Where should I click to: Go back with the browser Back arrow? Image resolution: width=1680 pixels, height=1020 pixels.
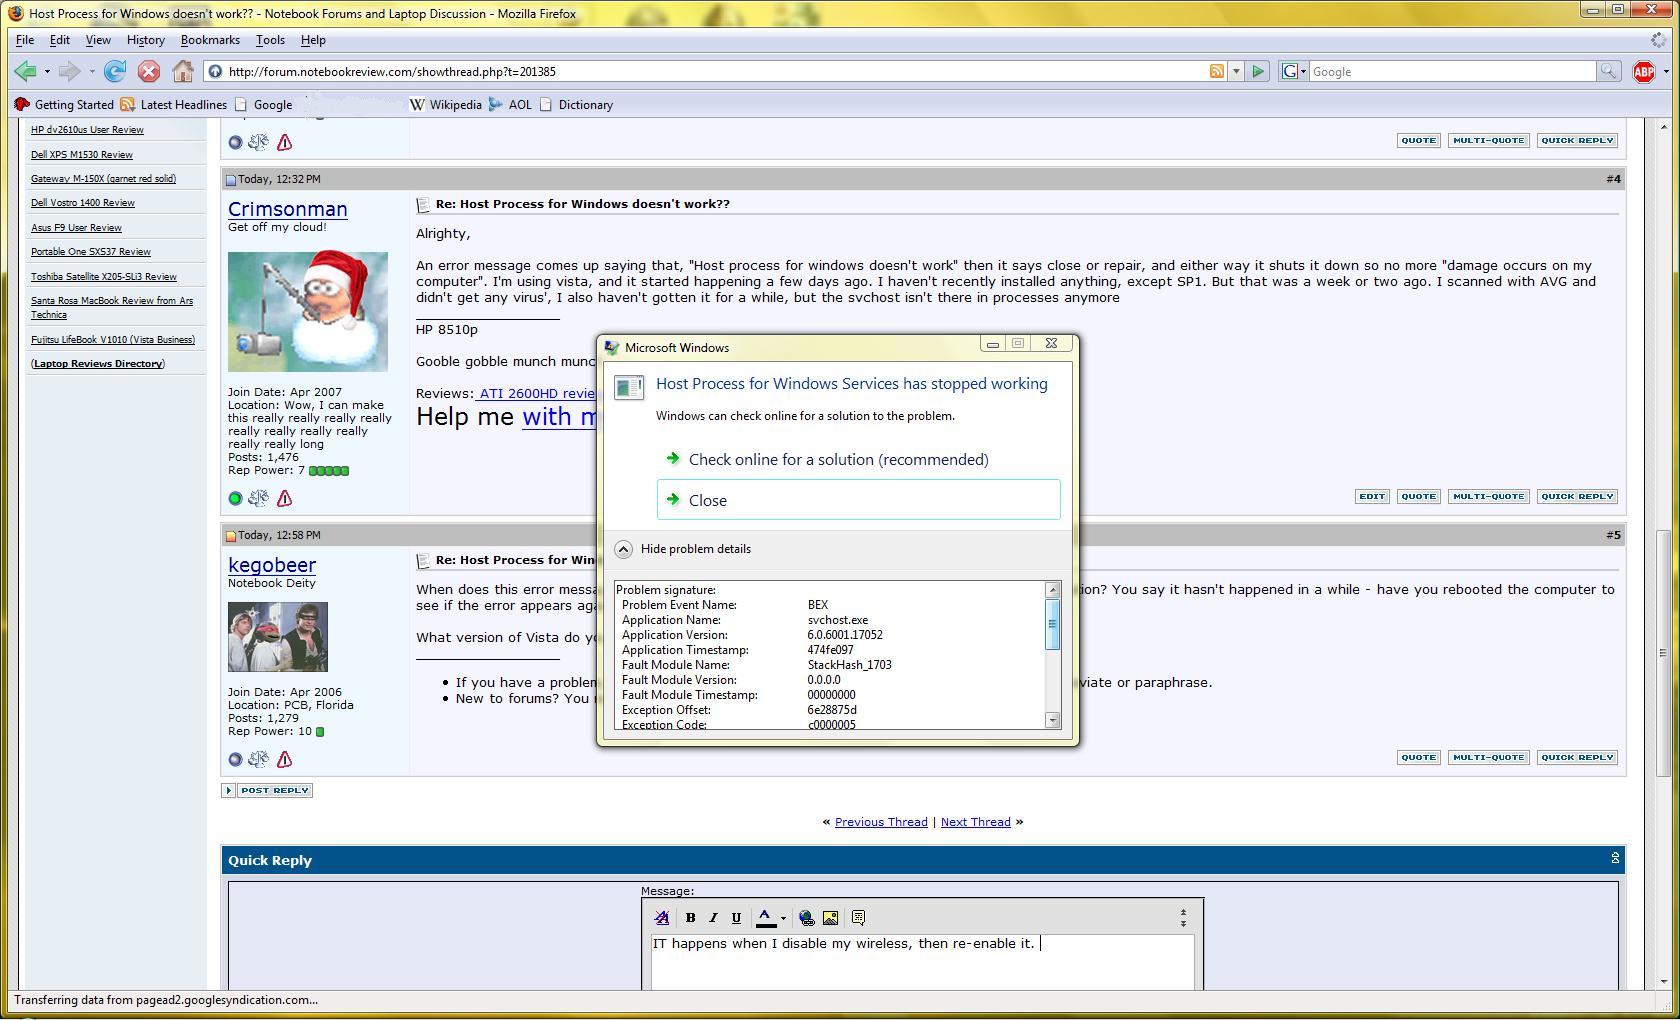pos(25,71)
